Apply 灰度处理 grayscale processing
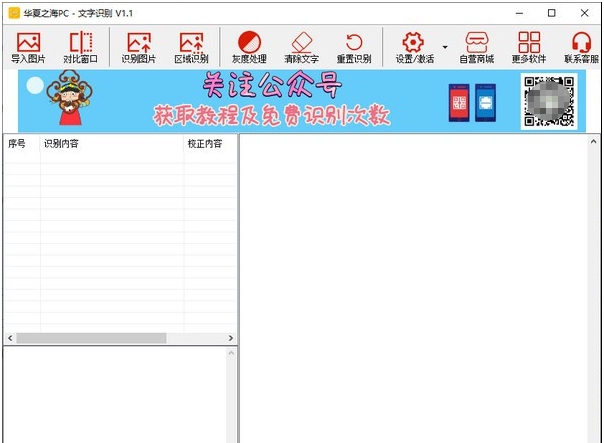 pyautogui.click(x=249, y=47)
